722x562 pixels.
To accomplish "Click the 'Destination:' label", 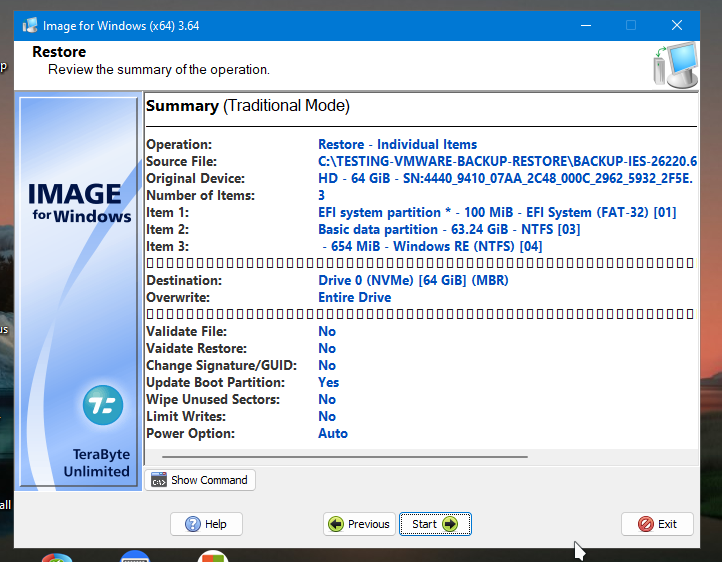I will (x=184, y=281).
